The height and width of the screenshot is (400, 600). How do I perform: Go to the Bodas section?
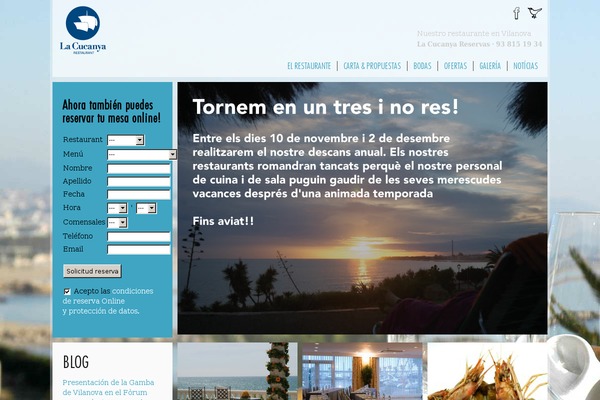(x=422, y=66)
